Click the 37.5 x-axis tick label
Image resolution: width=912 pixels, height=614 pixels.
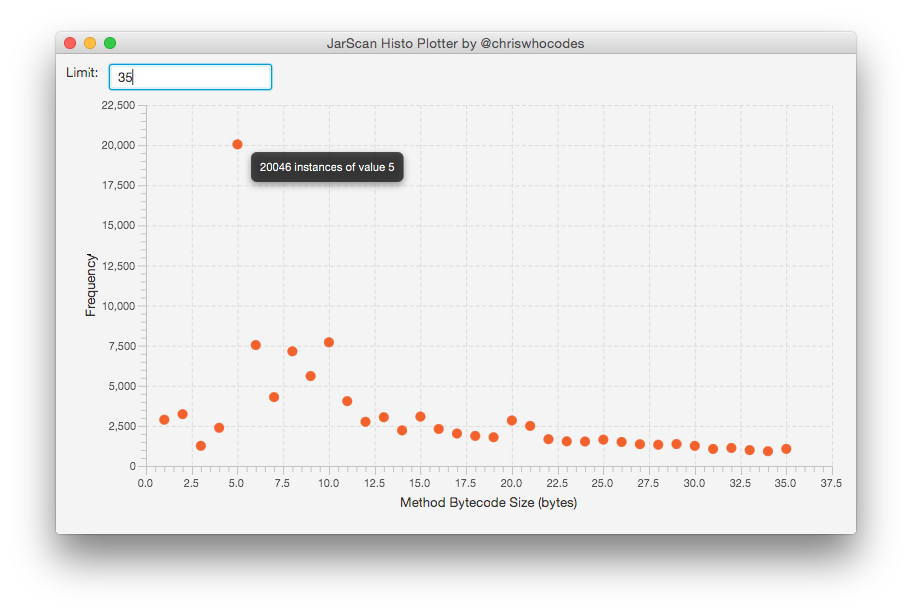pyautogui.click(x=831, y=483)
